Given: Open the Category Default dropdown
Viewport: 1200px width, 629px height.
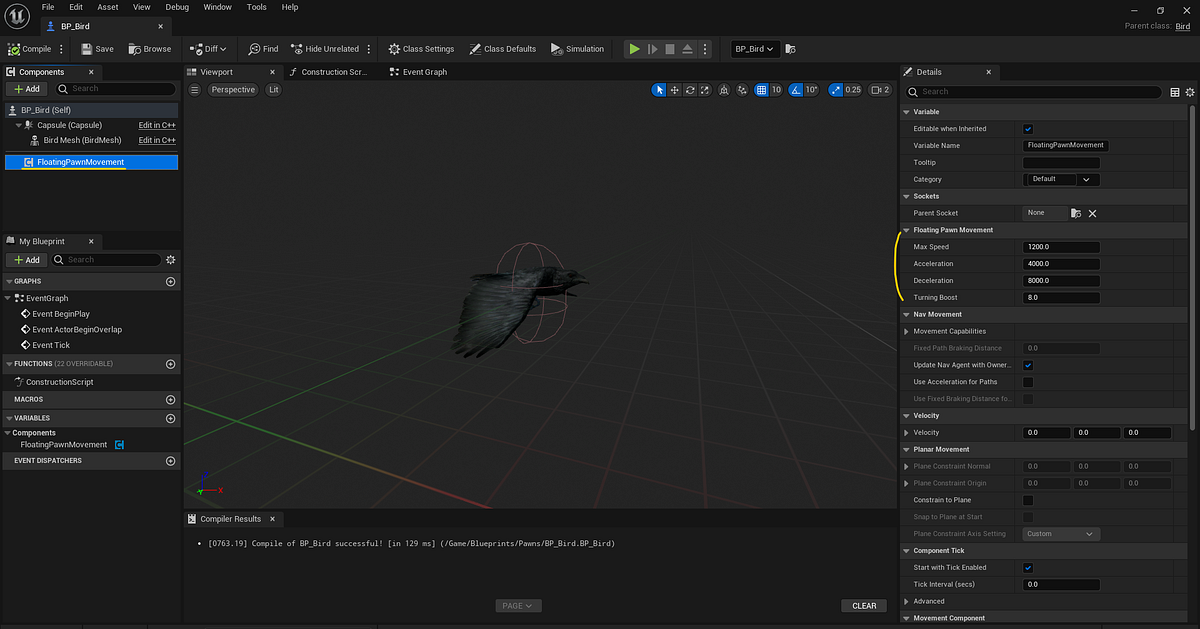Looking at the screenshot, I should point(1061,180).
